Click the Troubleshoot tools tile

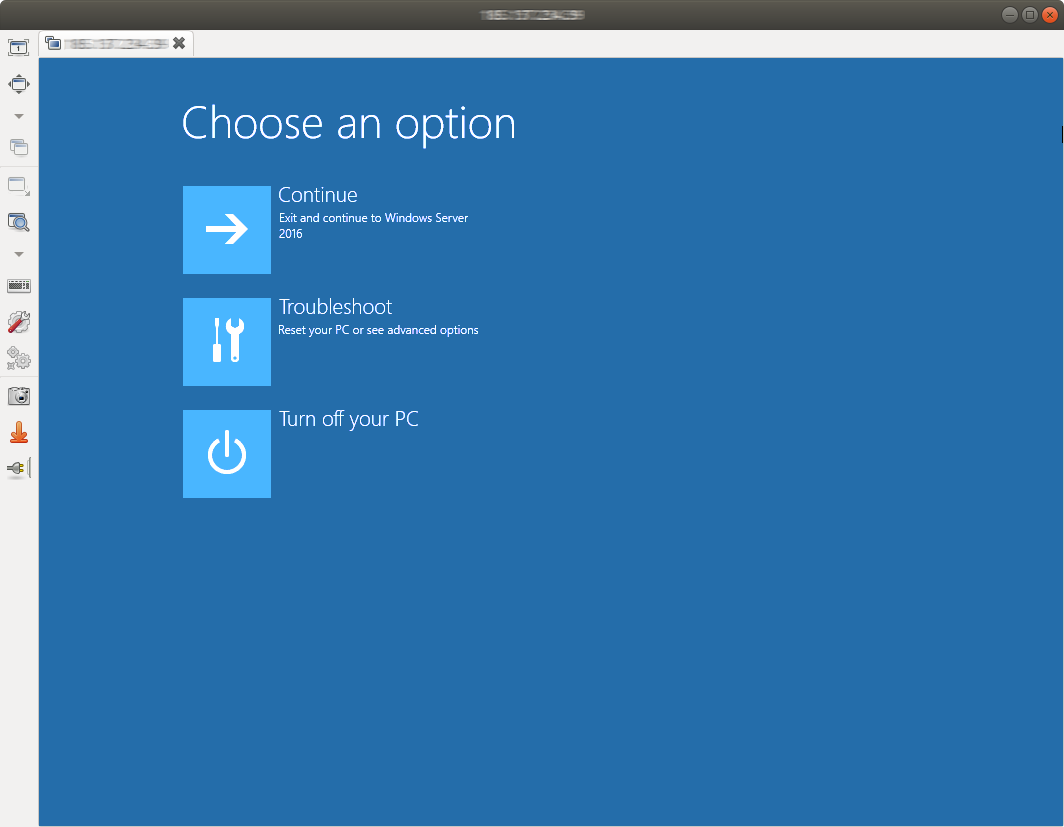[x=227, y=342]
